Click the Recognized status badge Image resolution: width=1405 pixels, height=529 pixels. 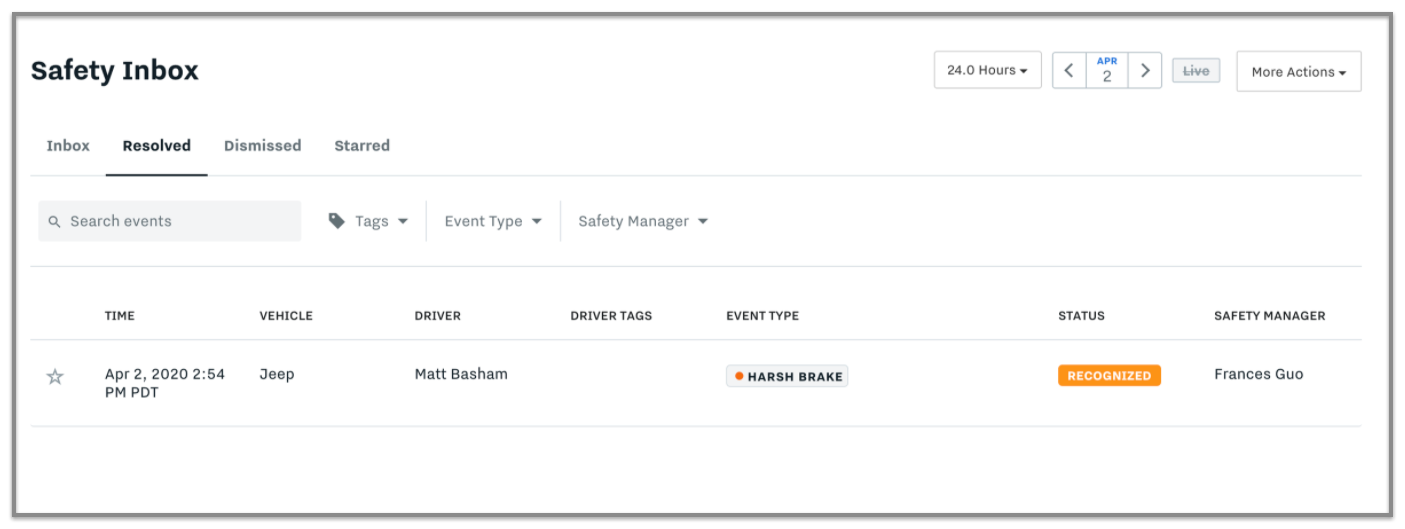pyautogui.click(x=1109, y=376)
